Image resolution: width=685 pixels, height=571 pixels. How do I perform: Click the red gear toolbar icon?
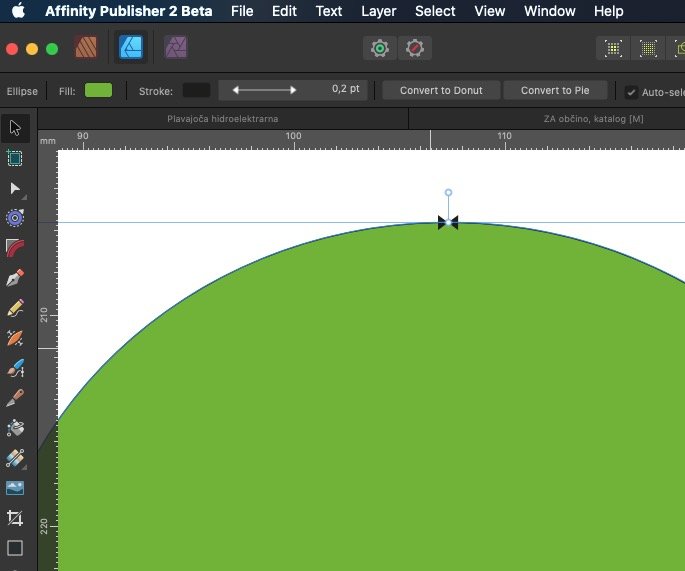(415, 48)
